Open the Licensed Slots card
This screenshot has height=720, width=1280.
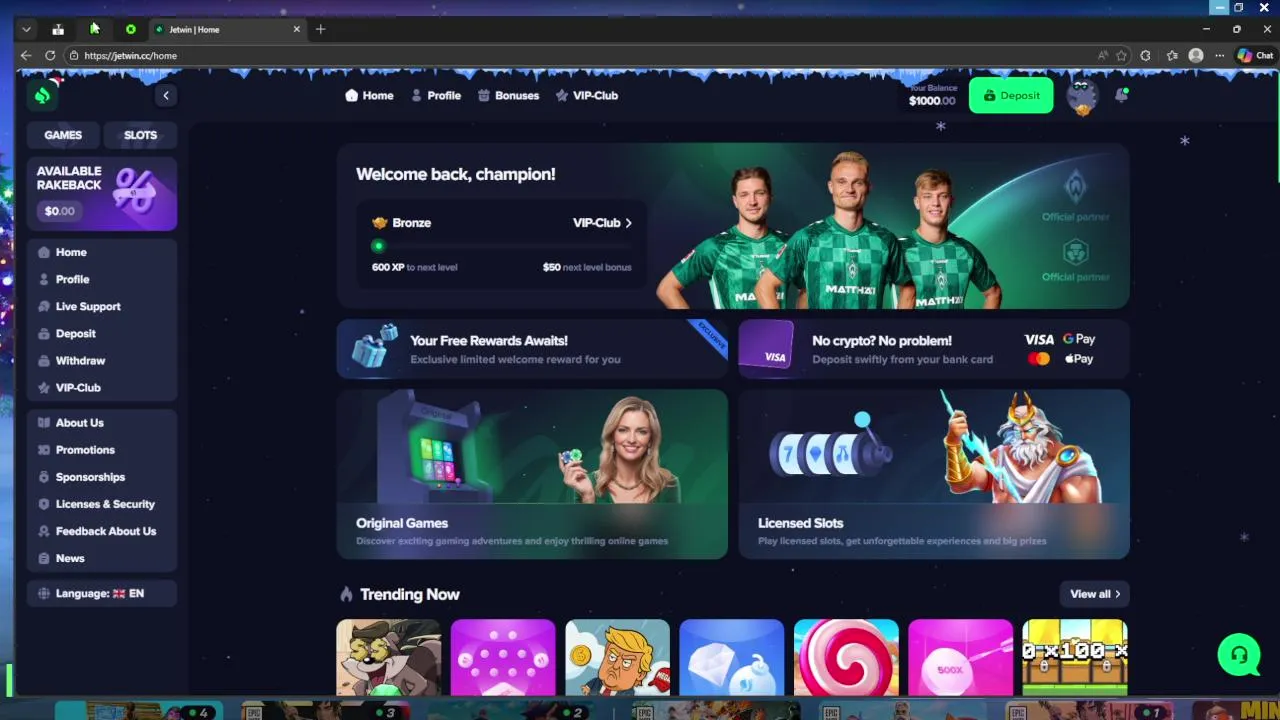[x=934, y=474]
